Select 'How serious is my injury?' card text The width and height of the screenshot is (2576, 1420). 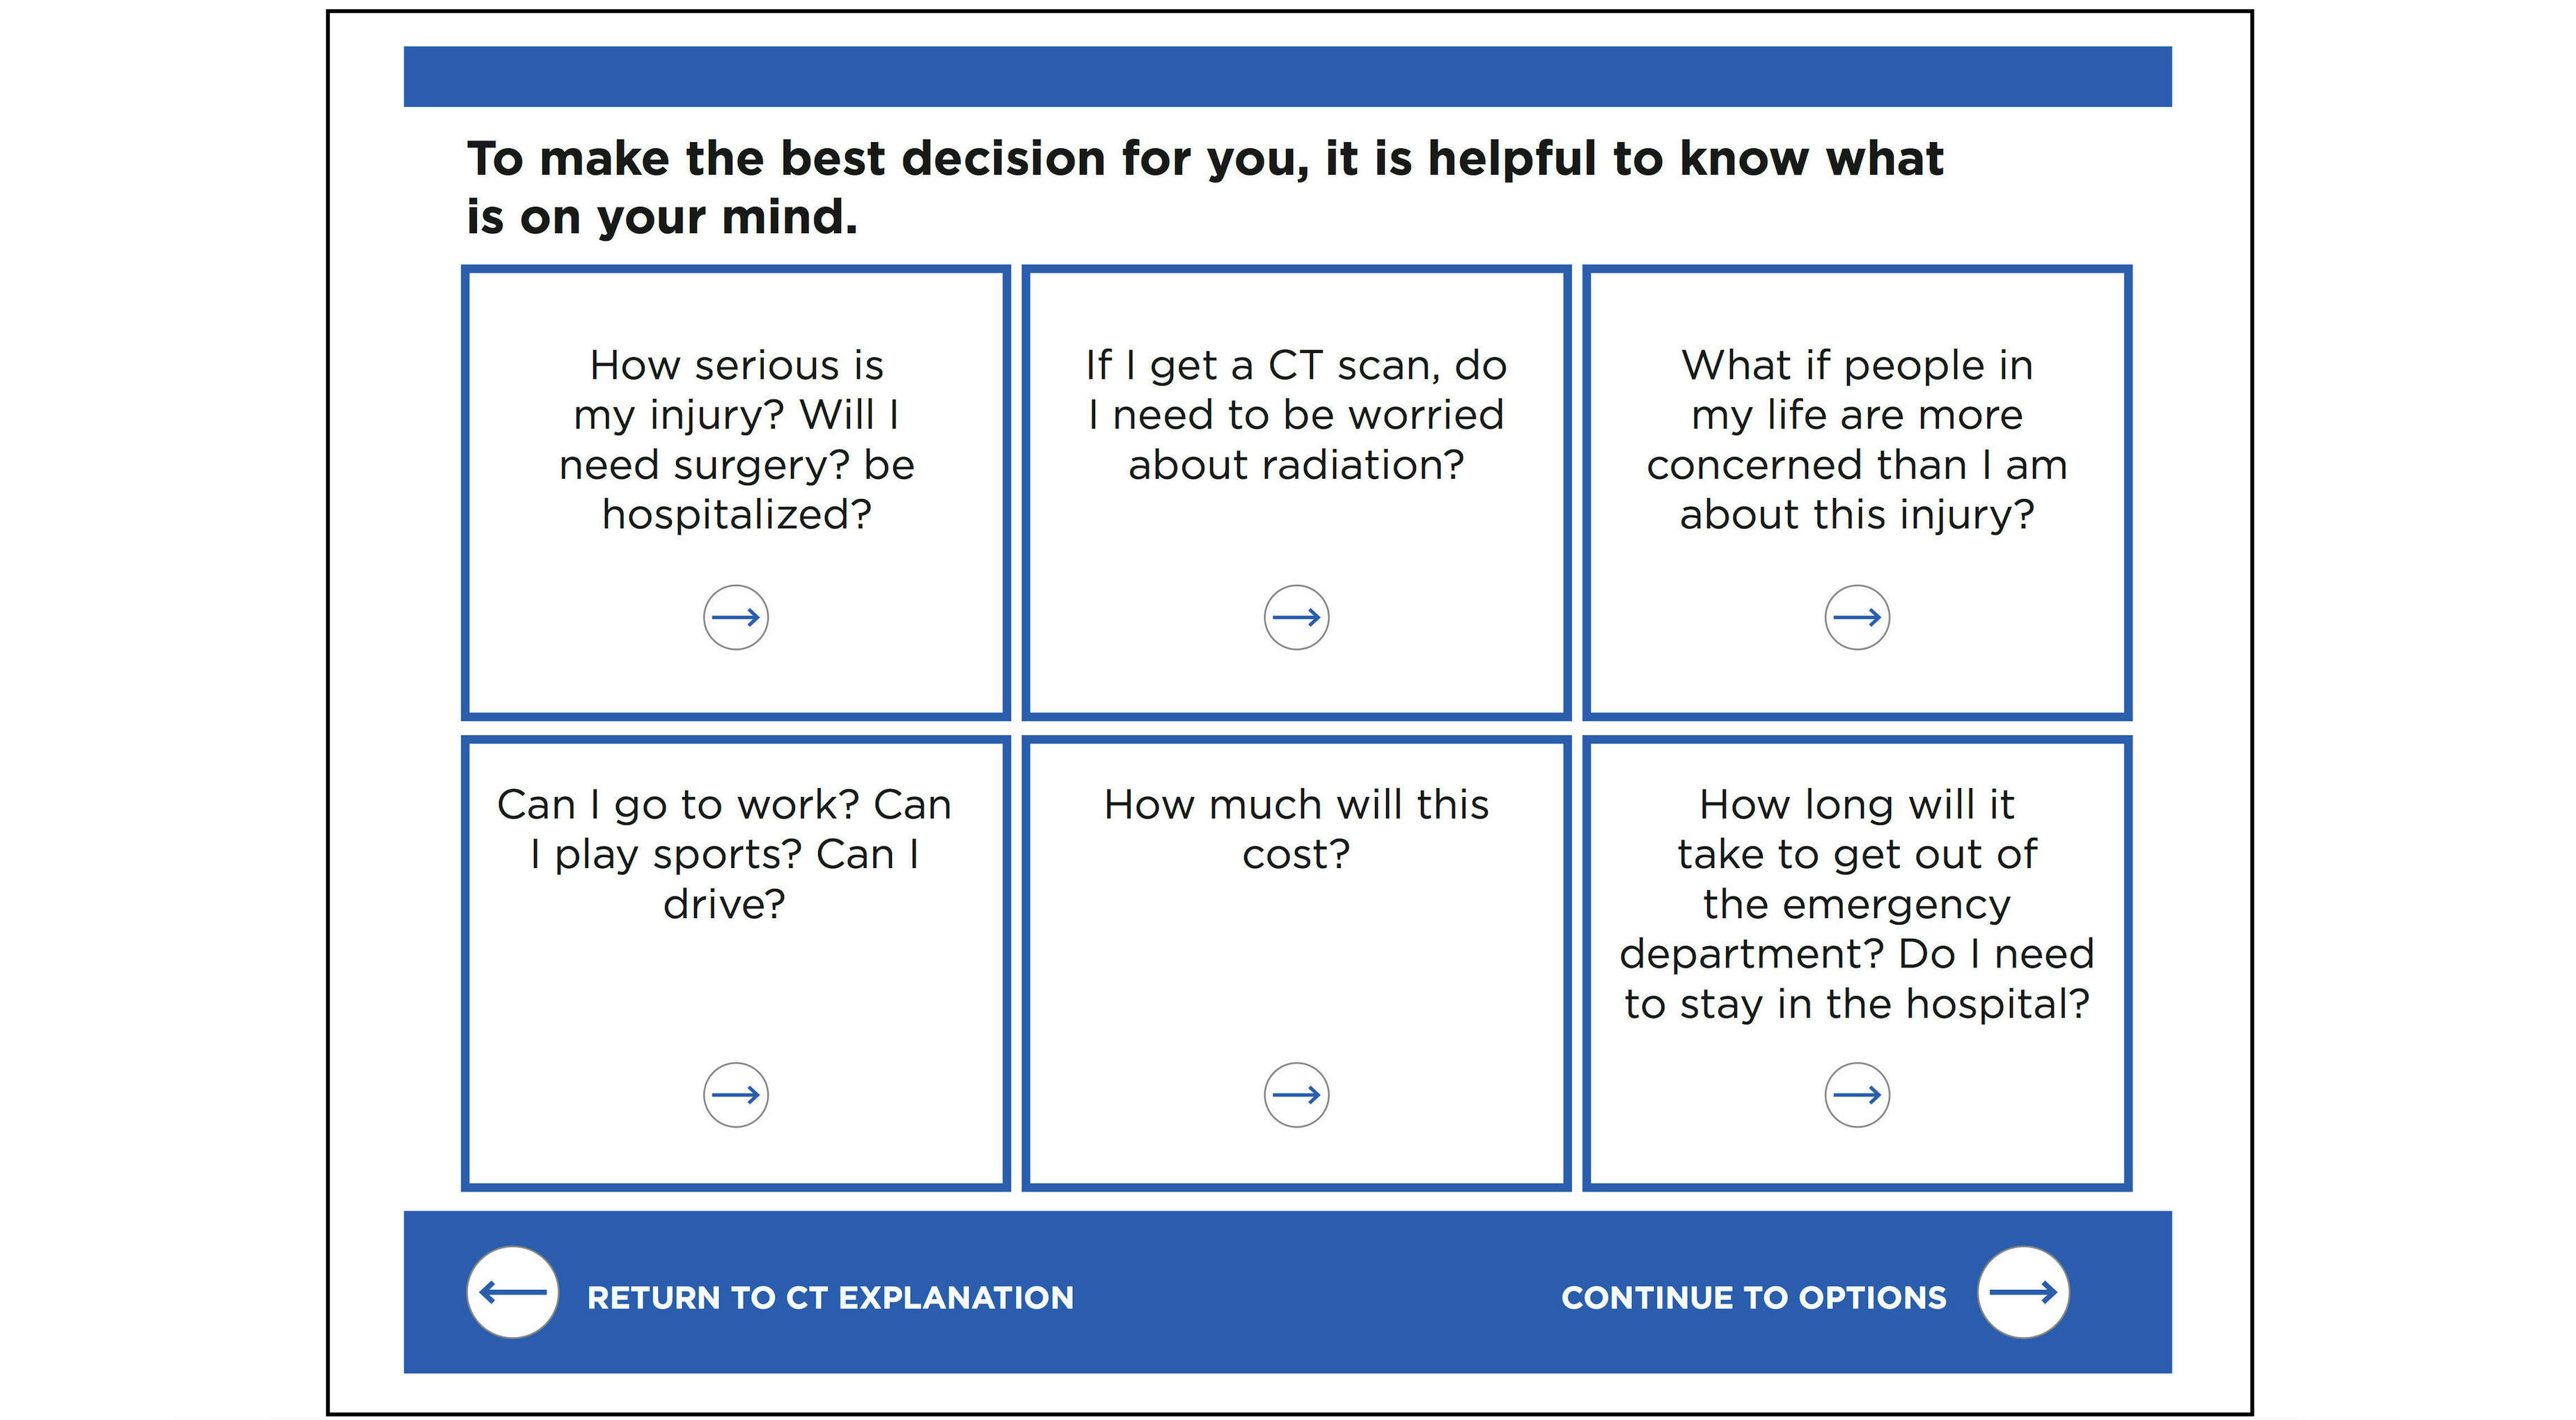click(x=737, y=440)
